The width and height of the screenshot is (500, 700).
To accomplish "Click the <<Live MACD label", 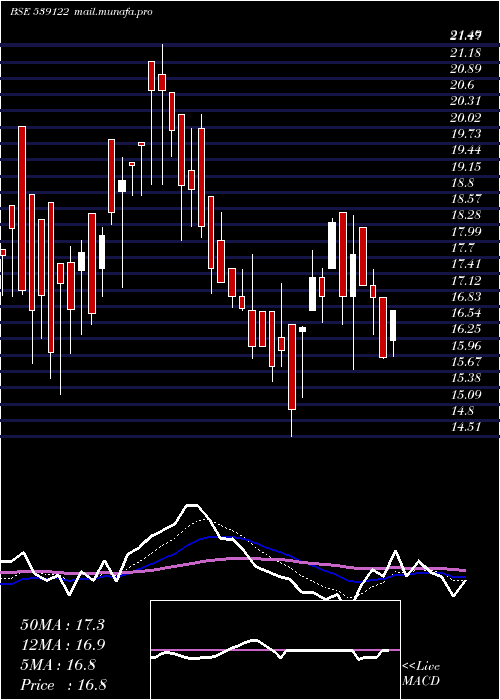I will point(421,674).
